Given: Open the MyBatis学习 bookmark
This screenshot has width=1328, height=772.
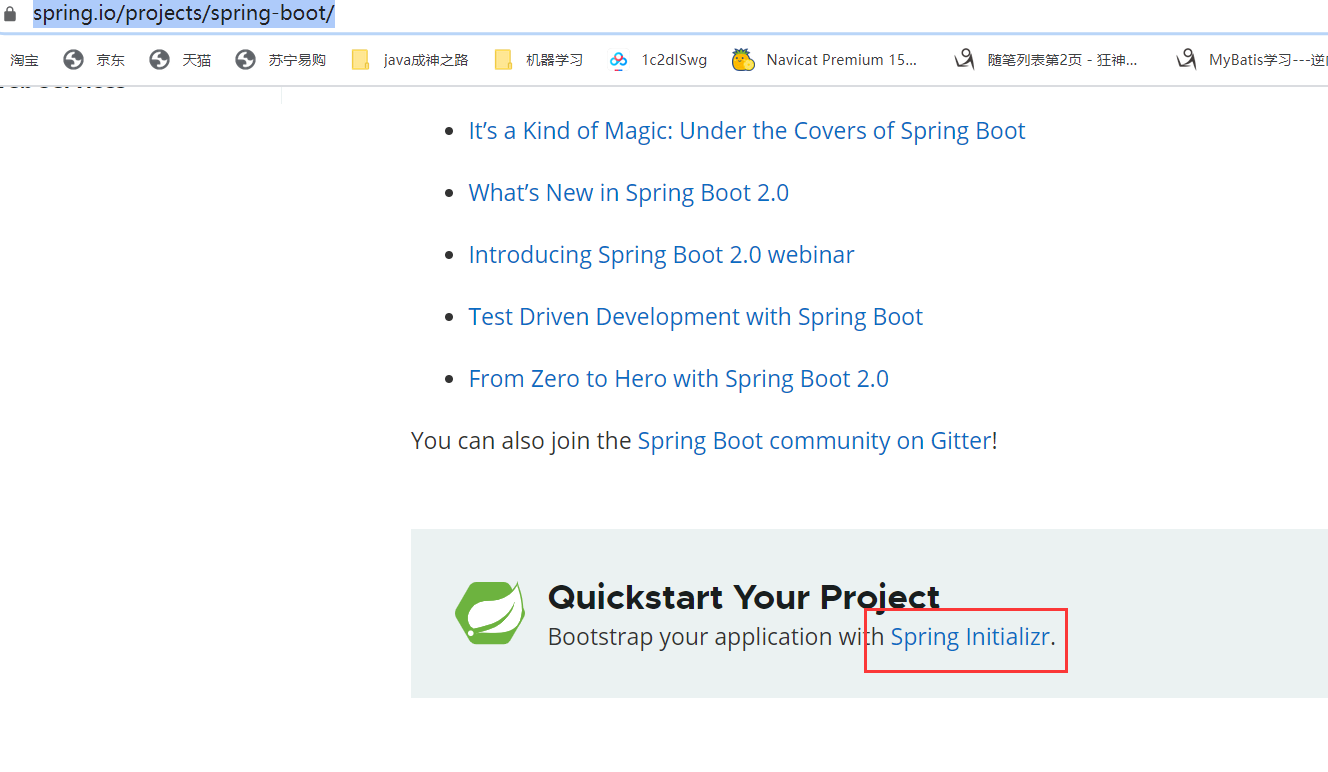Looking at the screenshot, I should click(1268, 60).
